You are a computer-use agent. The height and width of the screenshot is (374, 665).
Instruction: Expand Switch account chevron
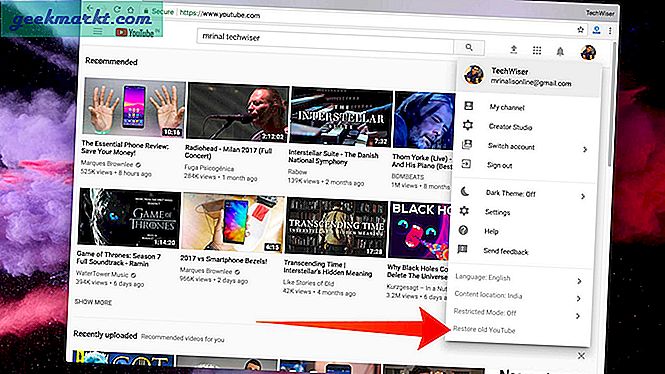coord(585,149)
